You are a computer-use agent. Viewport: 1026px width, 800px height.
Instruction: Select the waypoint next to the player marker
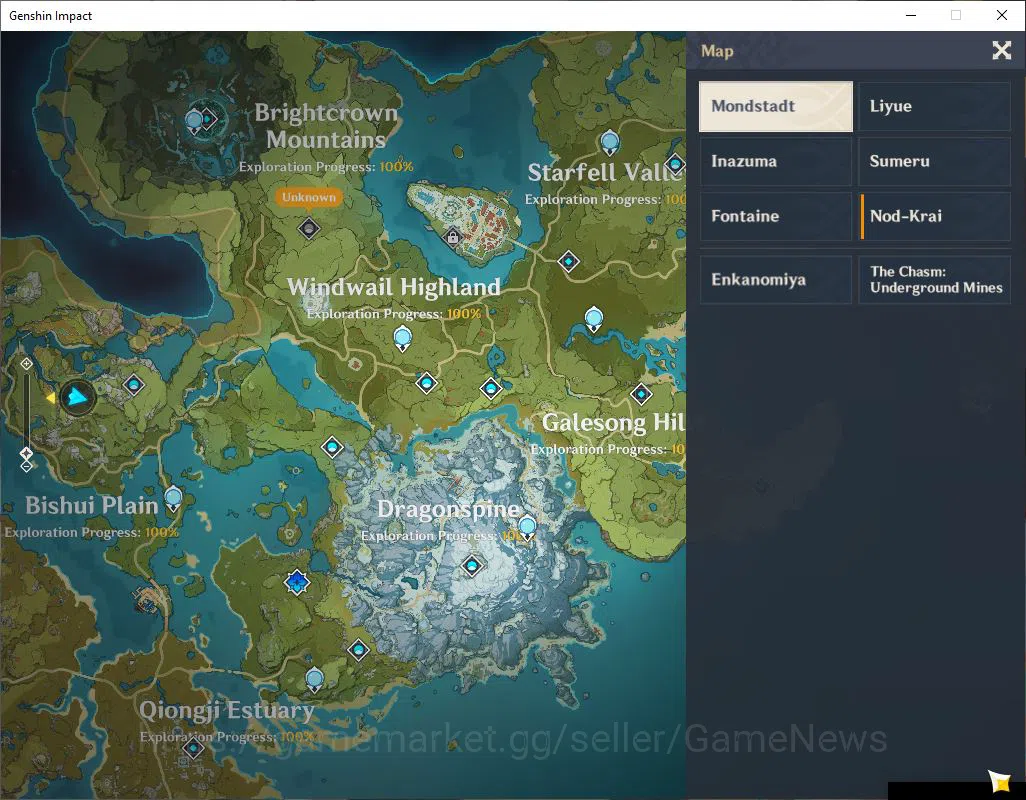[x=134, y=385]
